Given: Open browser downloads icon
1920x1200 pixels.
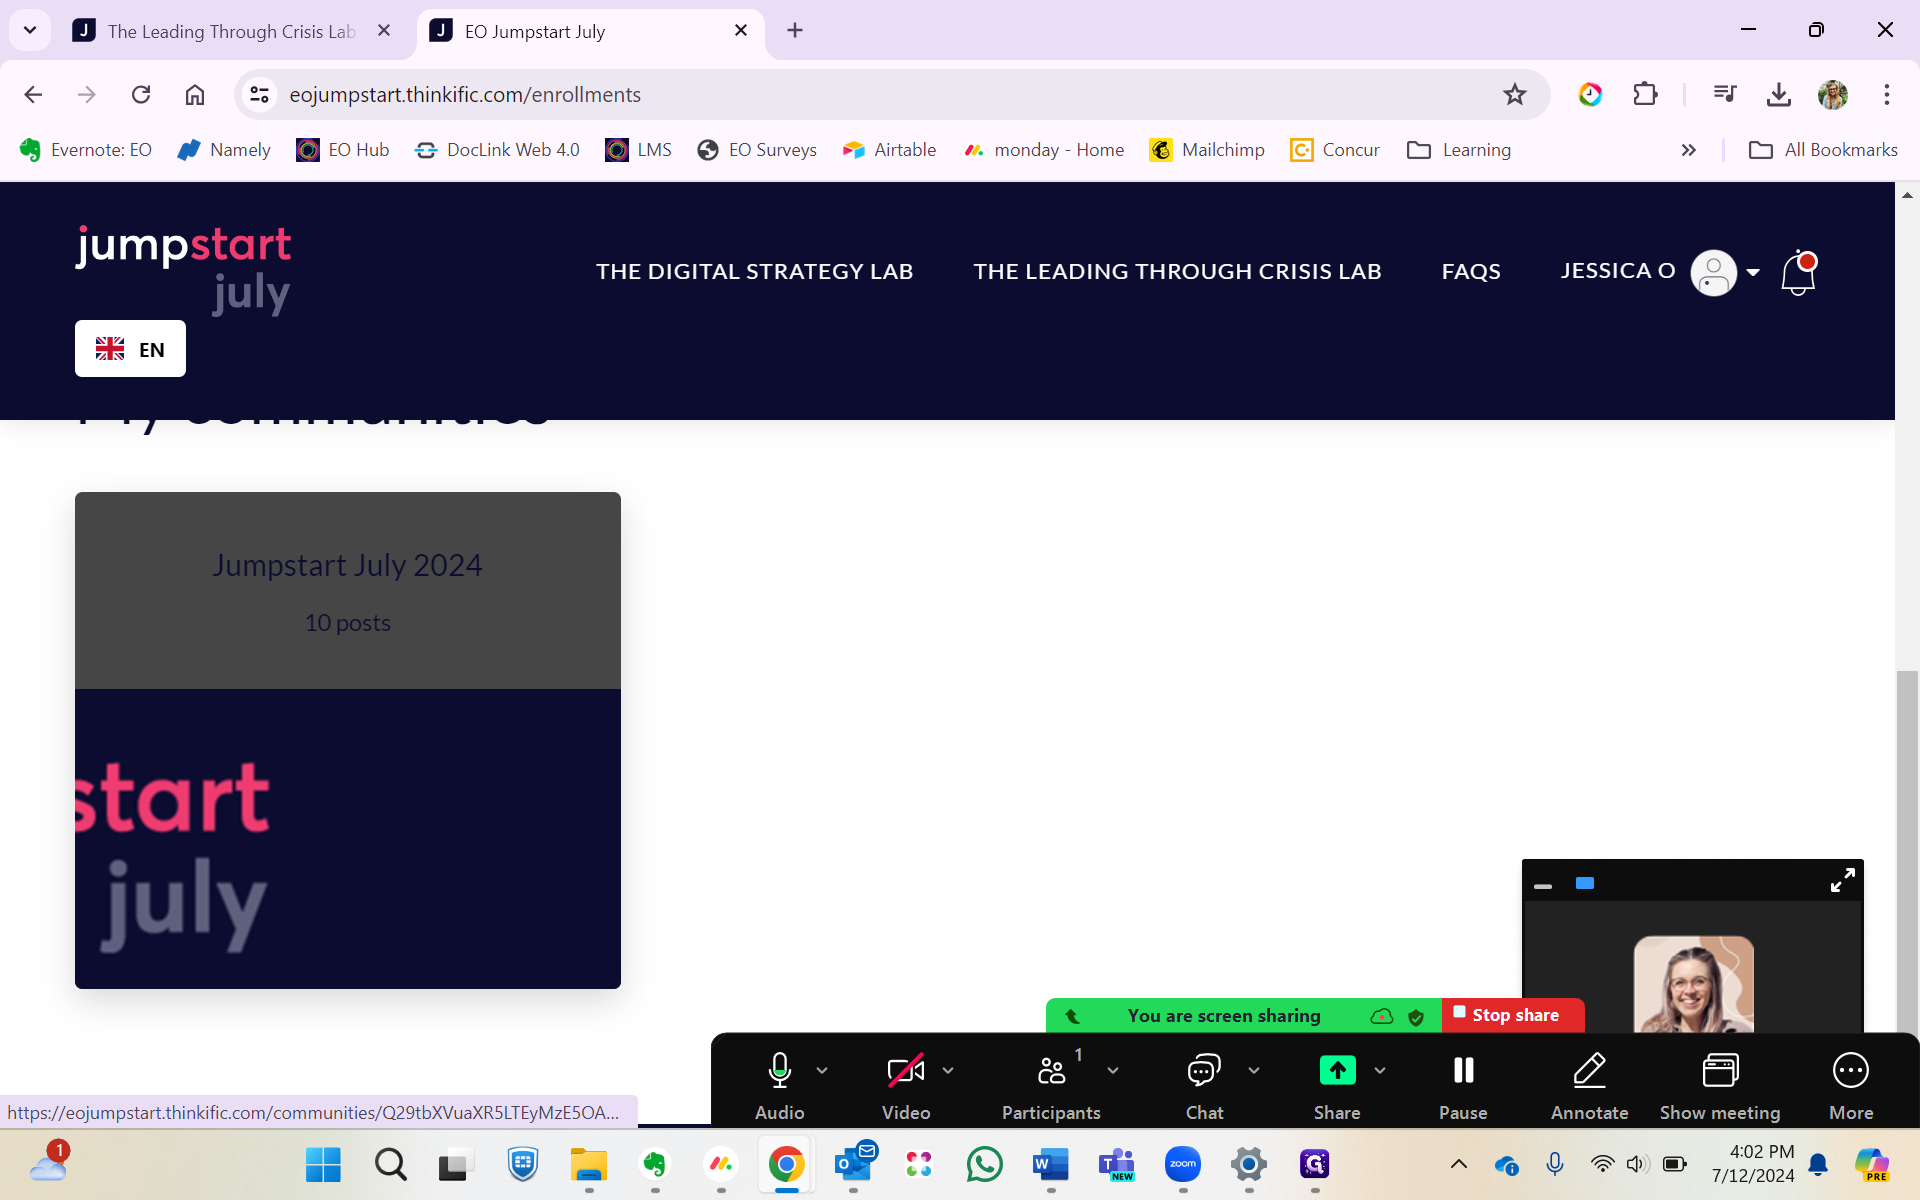Looking at the screenshot, I should (x=1778, y=94).
